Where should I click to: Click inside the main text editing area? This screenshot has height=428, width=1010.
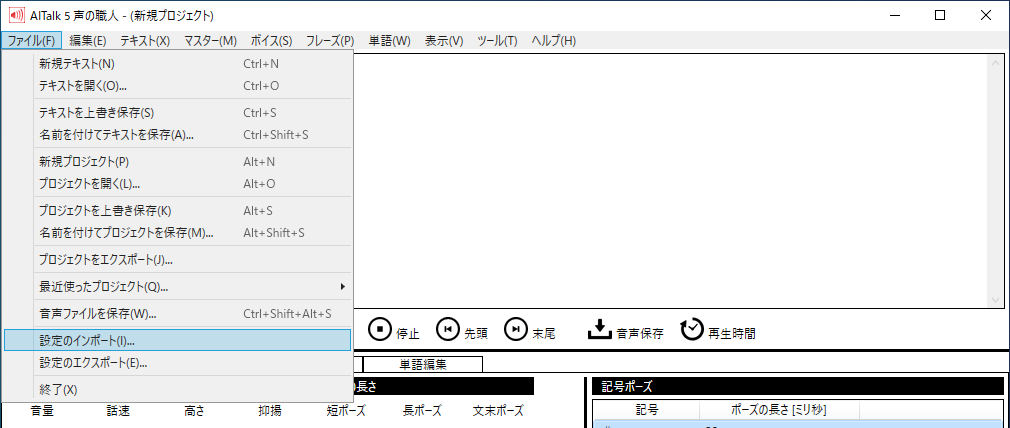pyautogui.click(x=670, y=180)
